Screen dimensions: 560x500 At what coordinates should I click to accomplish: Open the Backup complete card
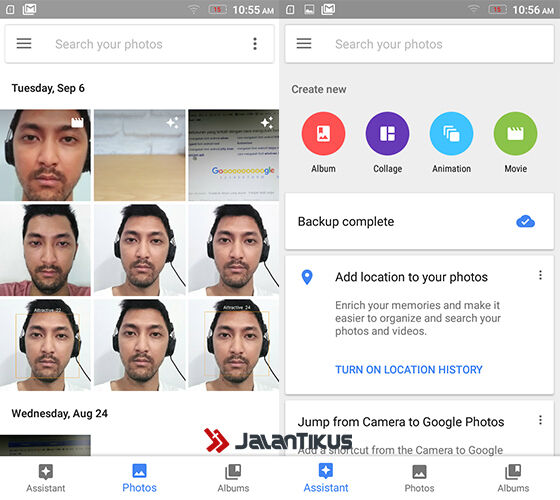tap(419, 221)
